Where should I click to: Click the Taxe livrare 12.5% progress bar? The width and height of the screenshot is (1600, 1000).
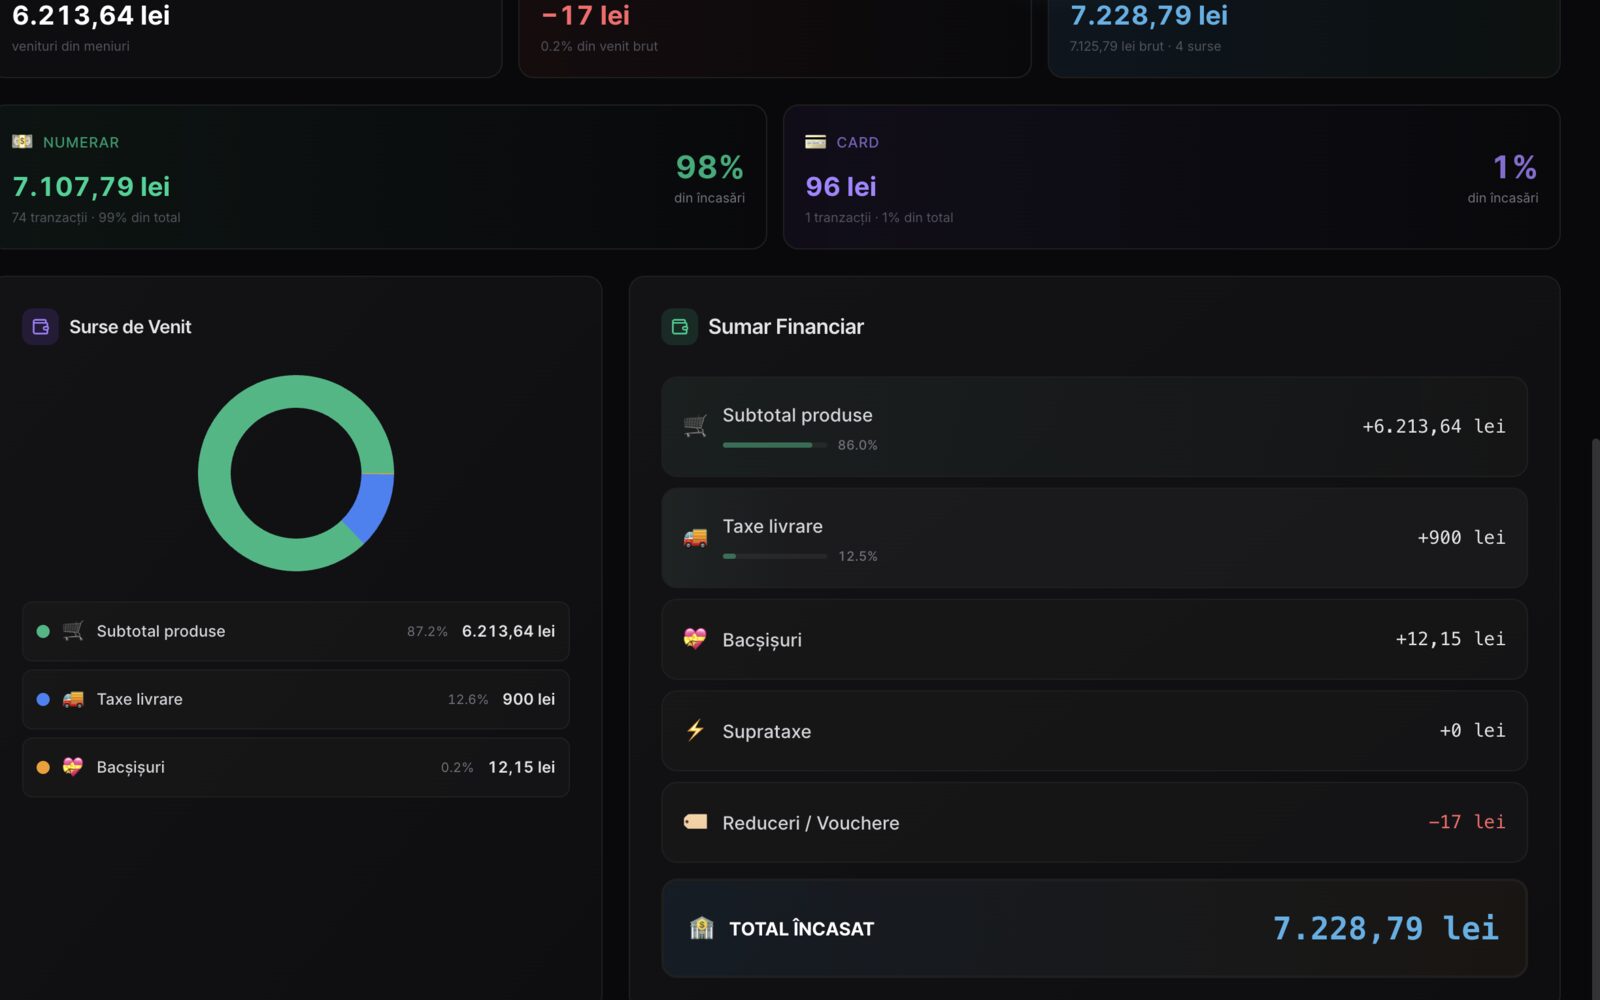pos(775,556)
